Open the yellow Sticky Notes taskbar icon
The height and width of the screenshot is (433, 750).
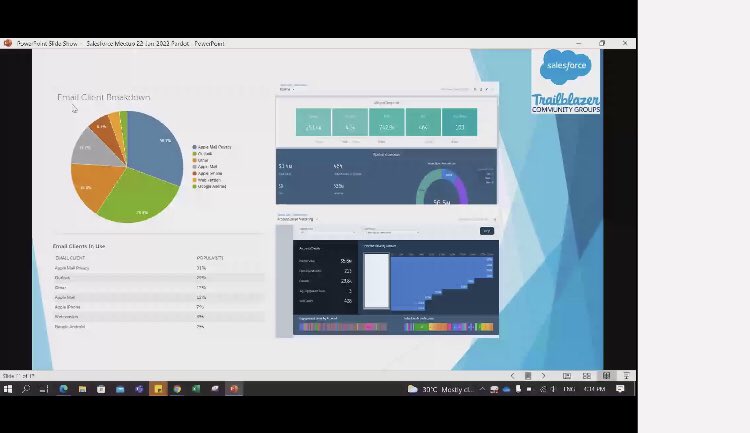point(158,389)
